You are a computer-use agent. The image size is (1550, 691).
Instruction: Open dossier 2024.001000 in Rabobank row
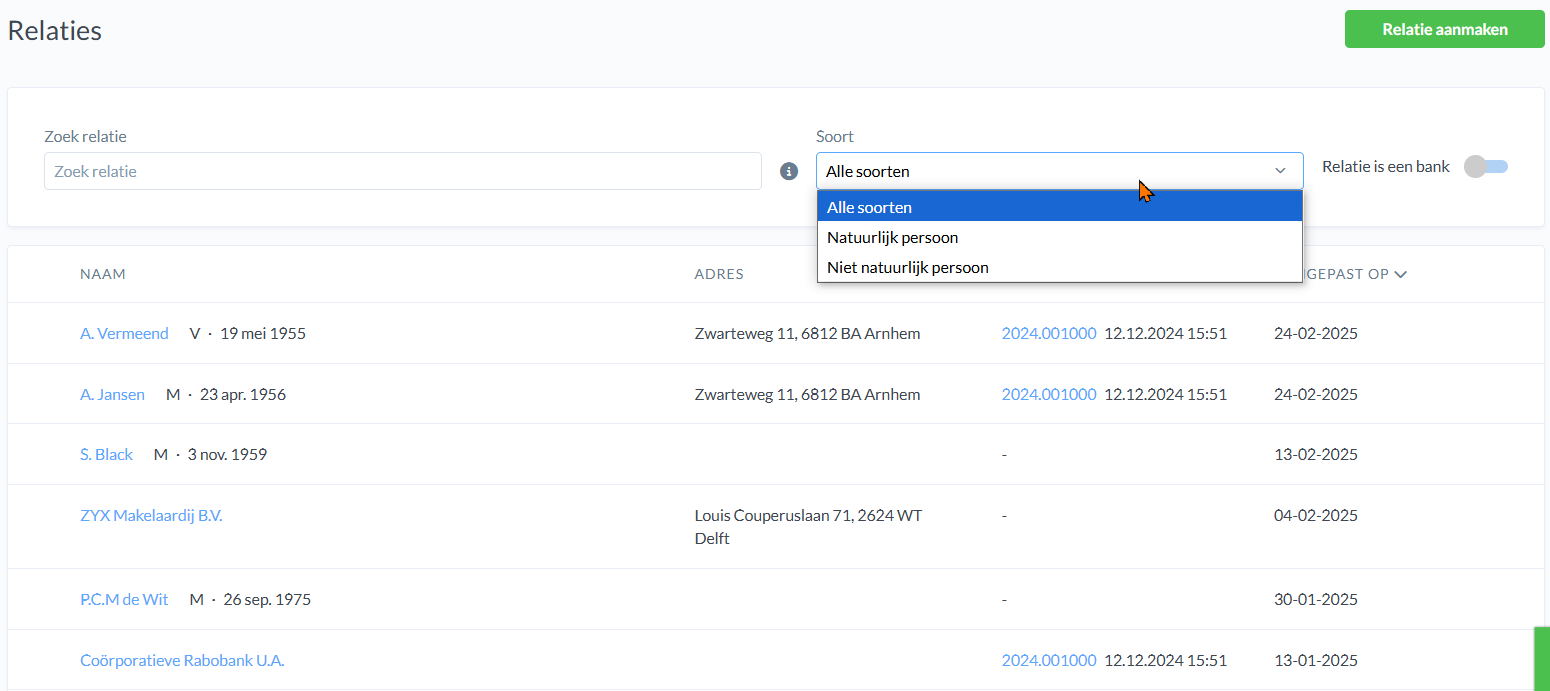pyautogui.click(x=1049, y=661)
